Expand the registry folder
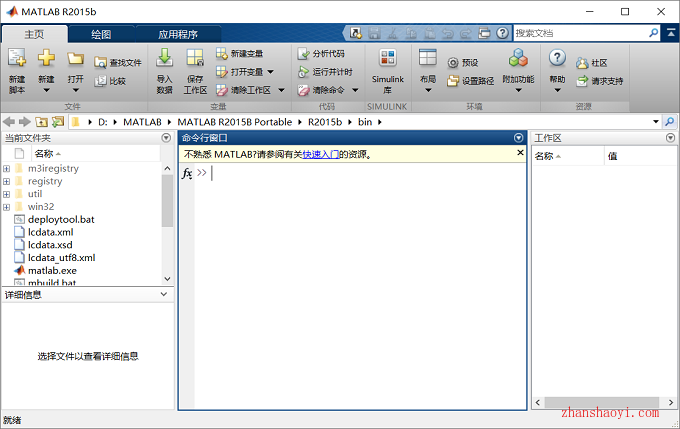This screenshot has width=680, height=429. click(x=7, y=181)
